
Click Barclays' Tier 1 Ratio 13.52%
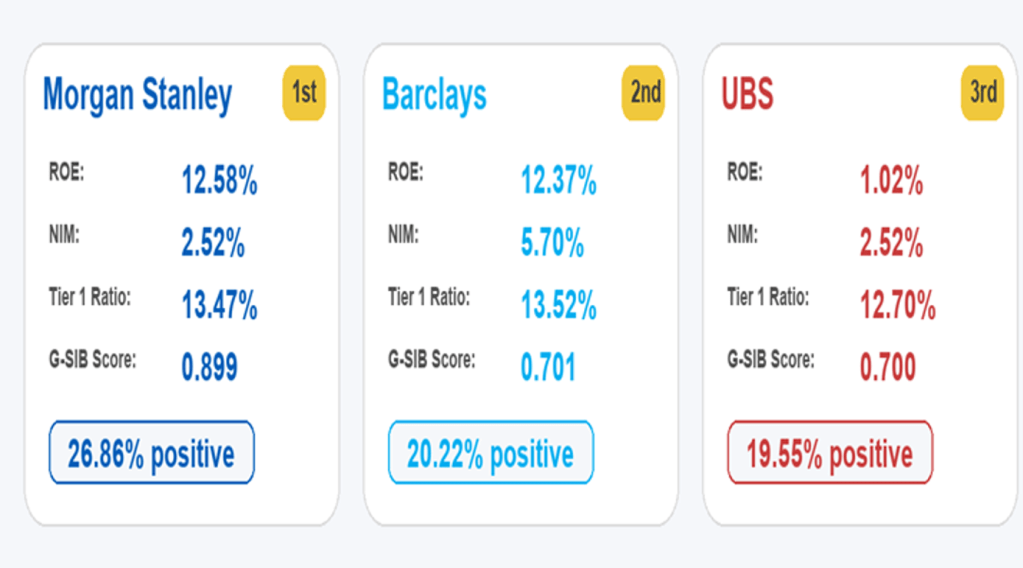click(558, 305)
